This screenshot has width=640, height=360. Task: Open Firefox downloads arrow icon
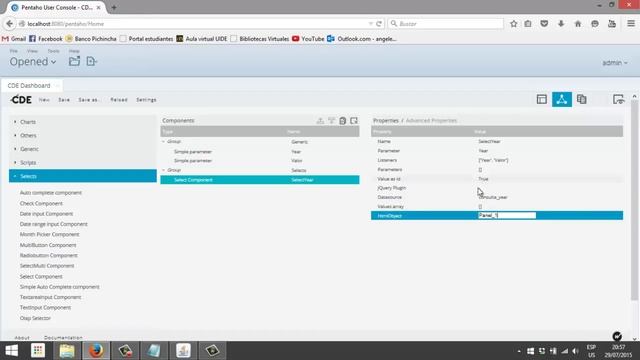[x=561, y=24]
